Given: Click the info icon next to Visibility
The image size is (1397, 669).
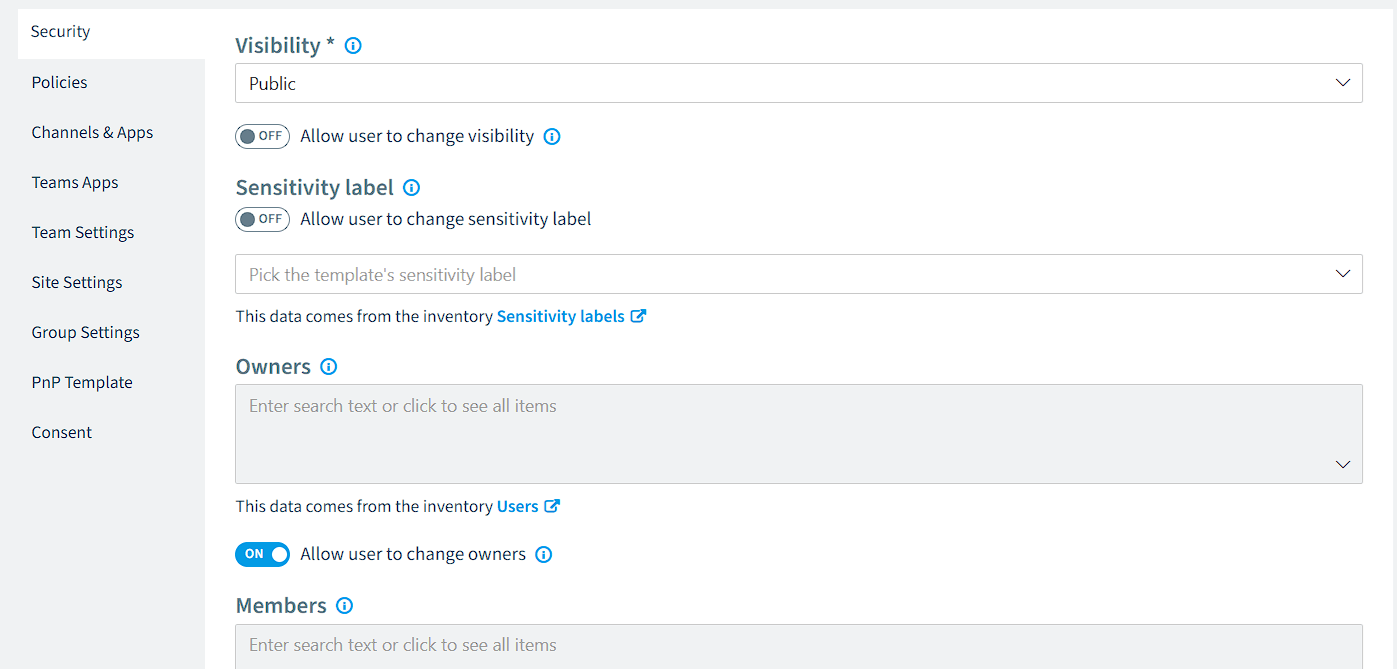Looking at the screenshot, I should click(352, 45).
